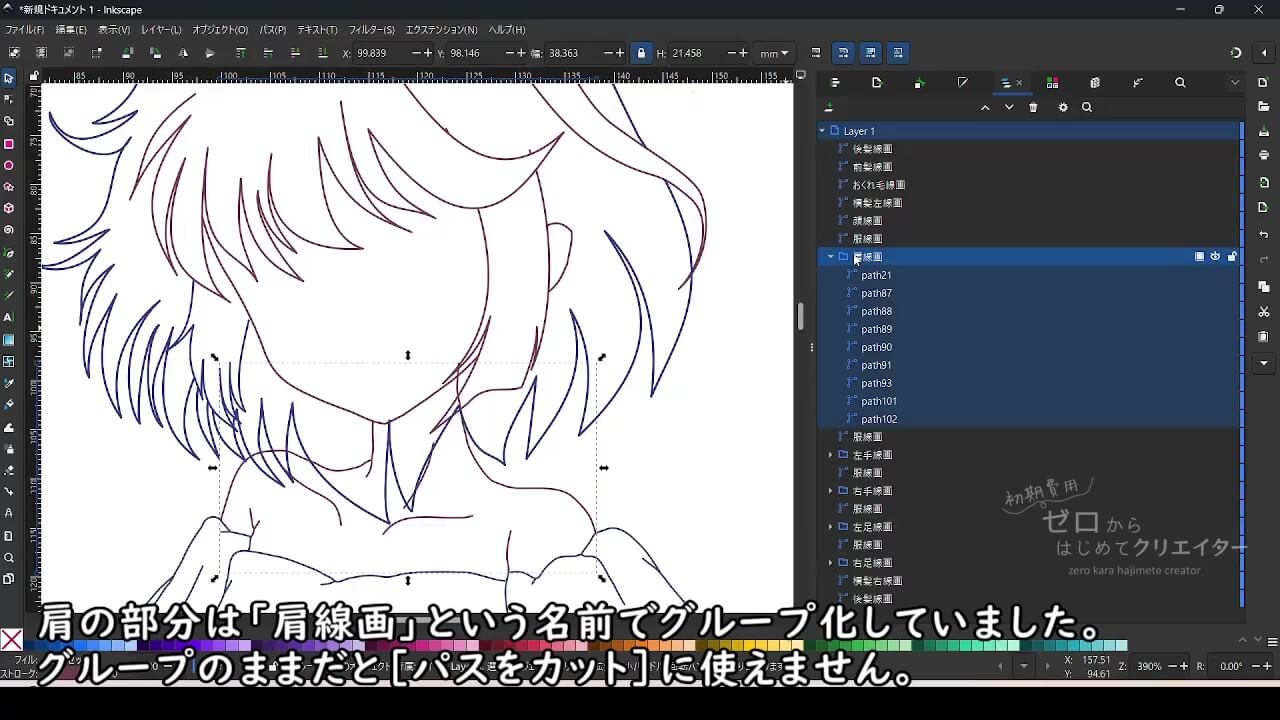Image resolution: width=1280 pixels, height=720 pixels.
Task: Click the Undo arrow icon
Action: coord(1264,235)
